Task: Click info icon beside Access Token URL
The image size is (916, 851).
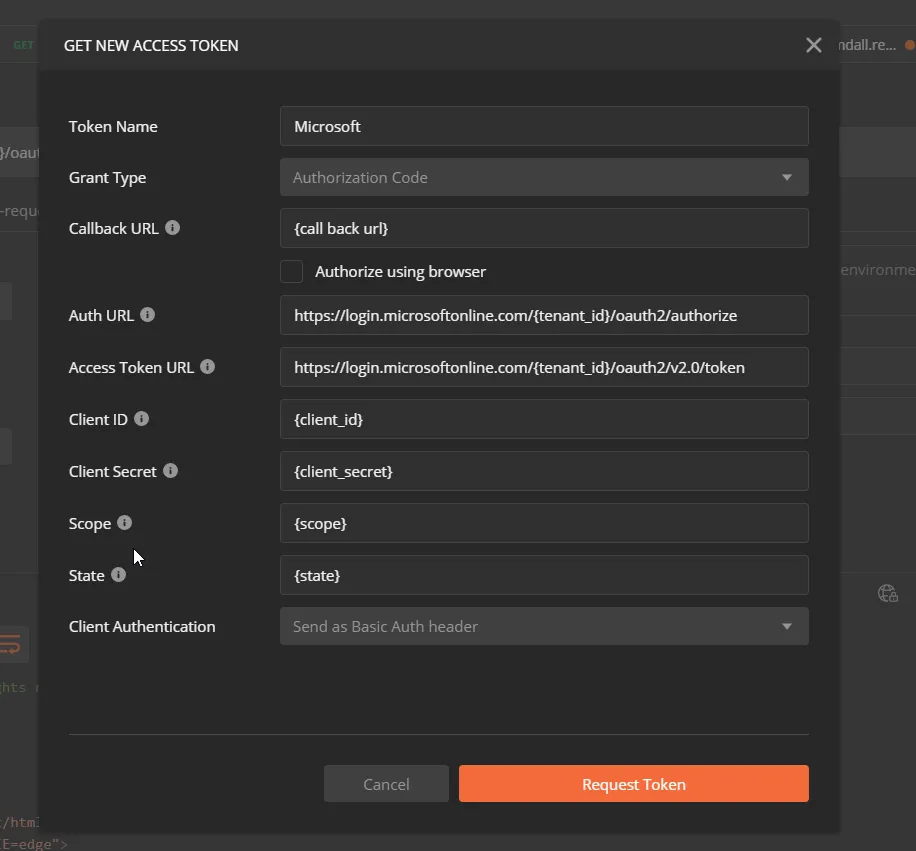Action: coord(208,367)
